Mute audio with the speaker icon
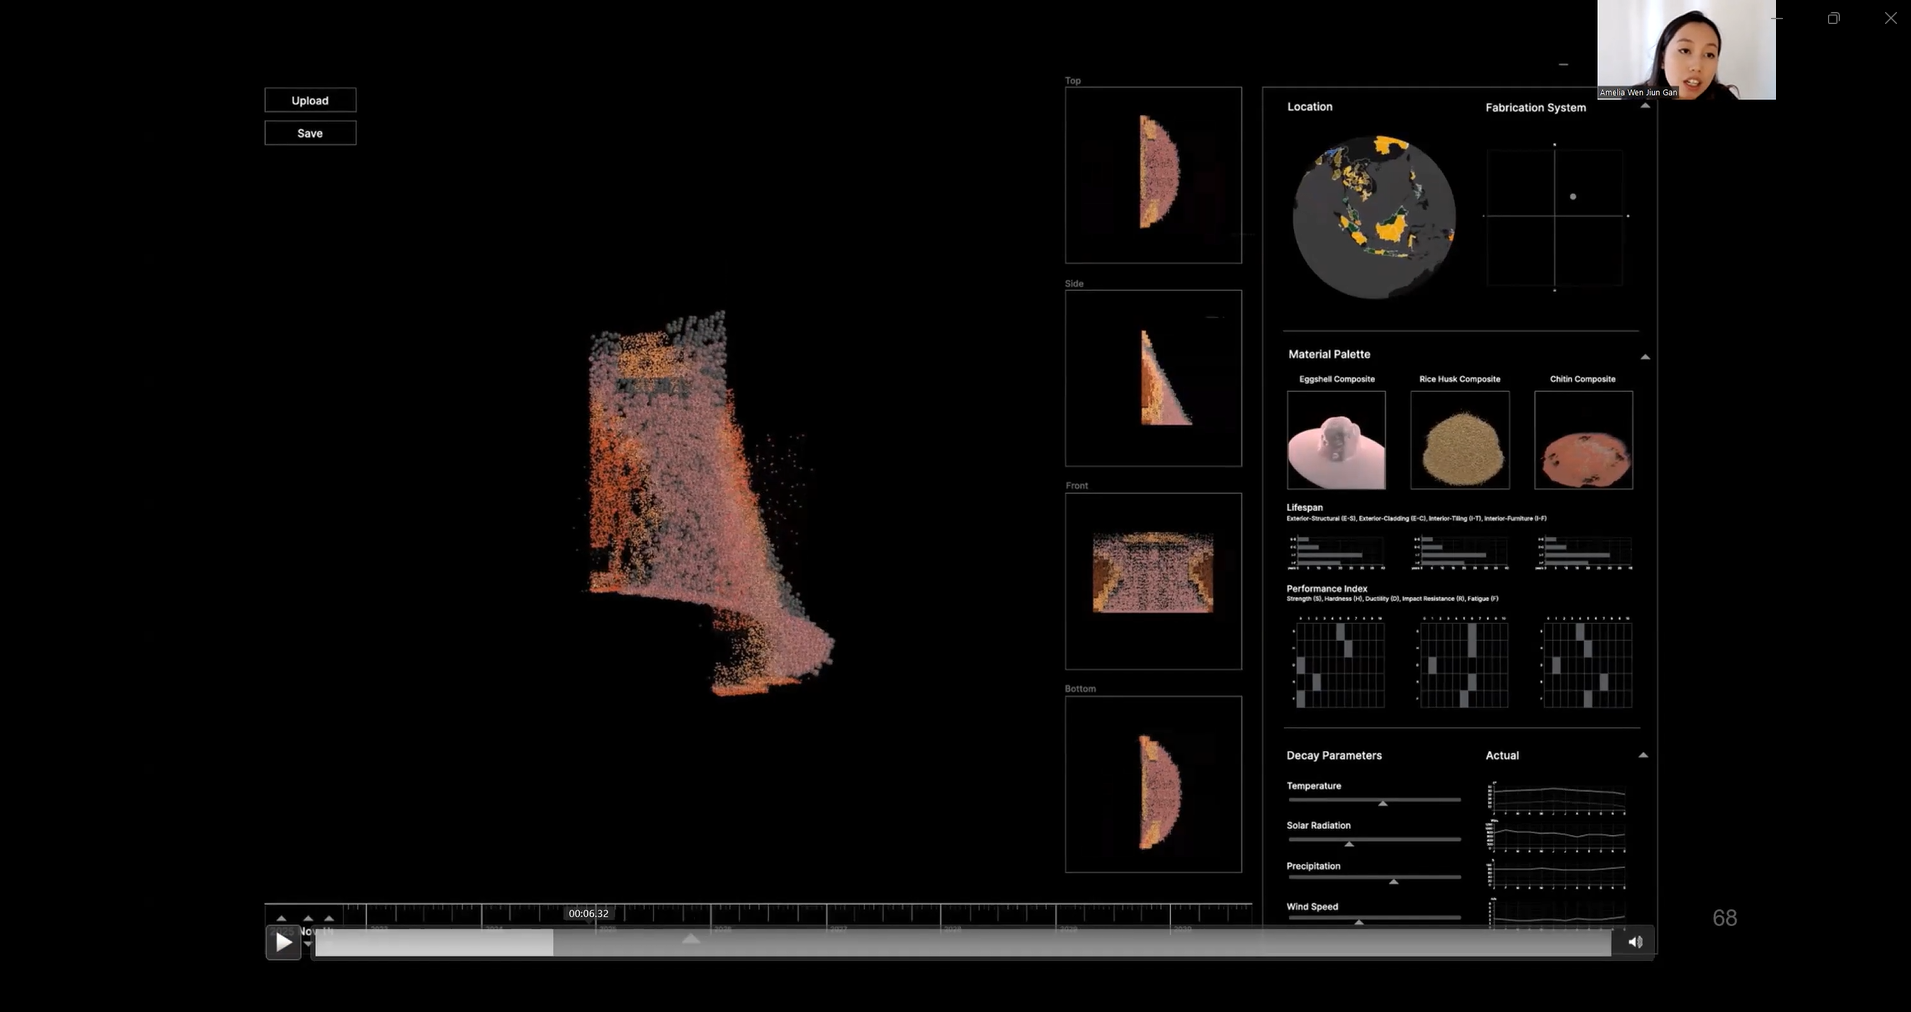 point(1635,942)
